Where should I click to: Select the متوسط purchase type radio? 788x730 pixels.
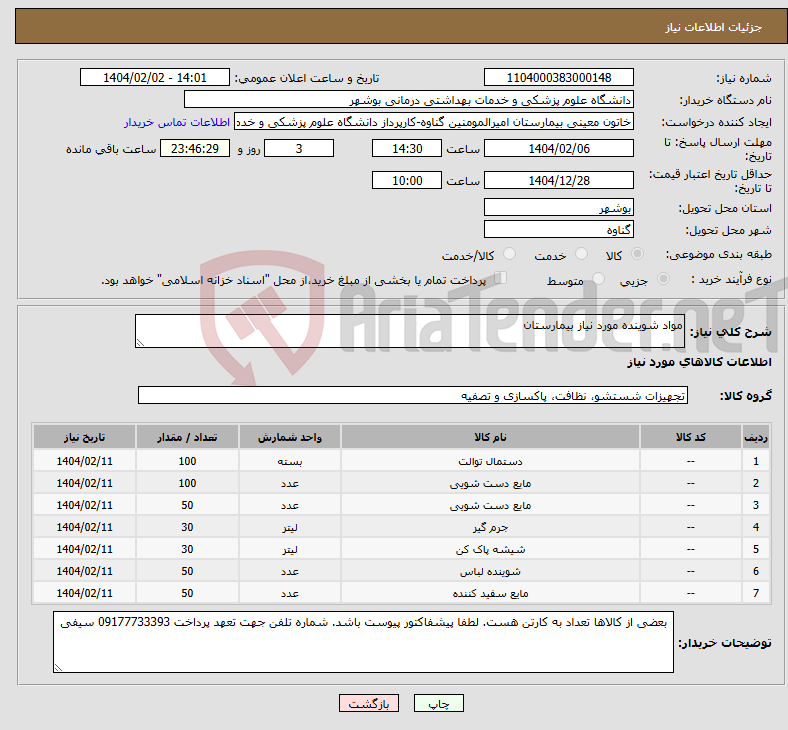(598, 278)
